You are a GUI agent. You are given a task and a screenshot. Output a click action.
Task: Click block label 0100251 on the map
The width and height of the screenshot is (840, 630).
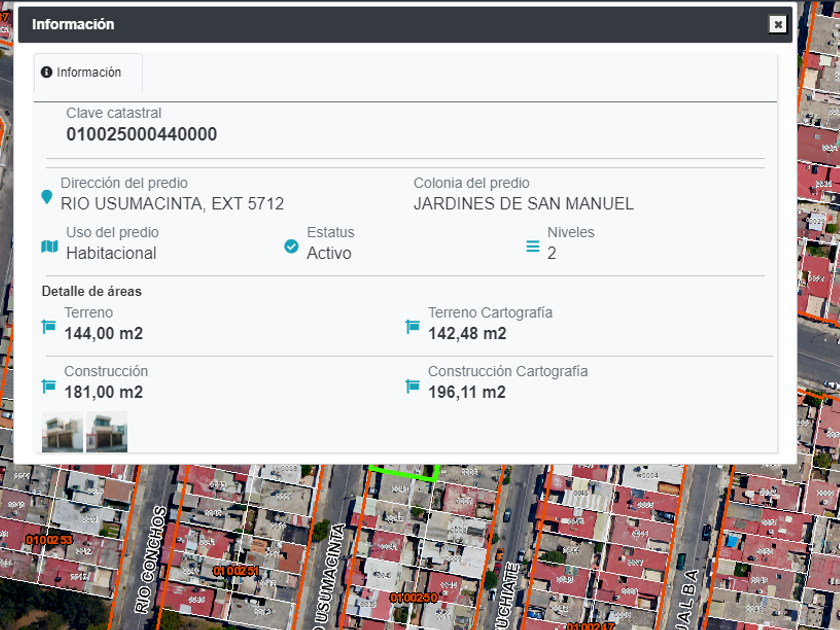pos(236,571)
